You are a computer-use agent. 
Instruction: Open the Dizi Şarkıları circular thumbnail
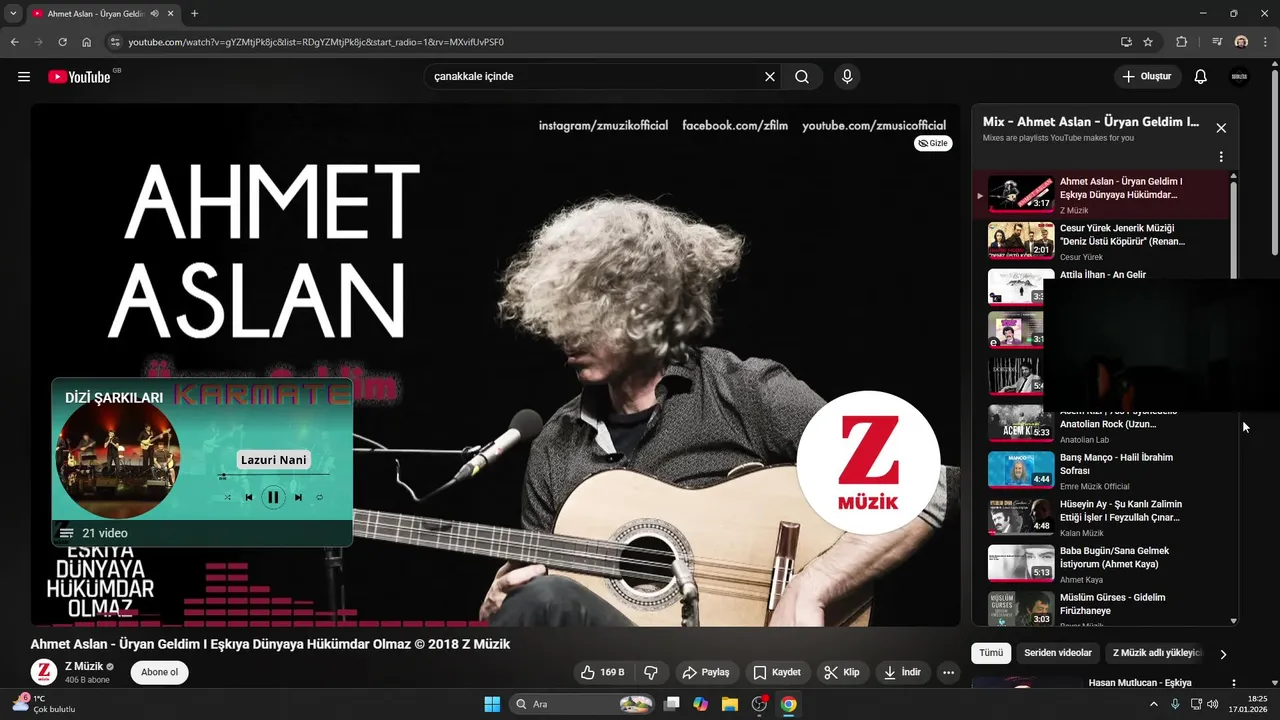[x=118, y=459]
